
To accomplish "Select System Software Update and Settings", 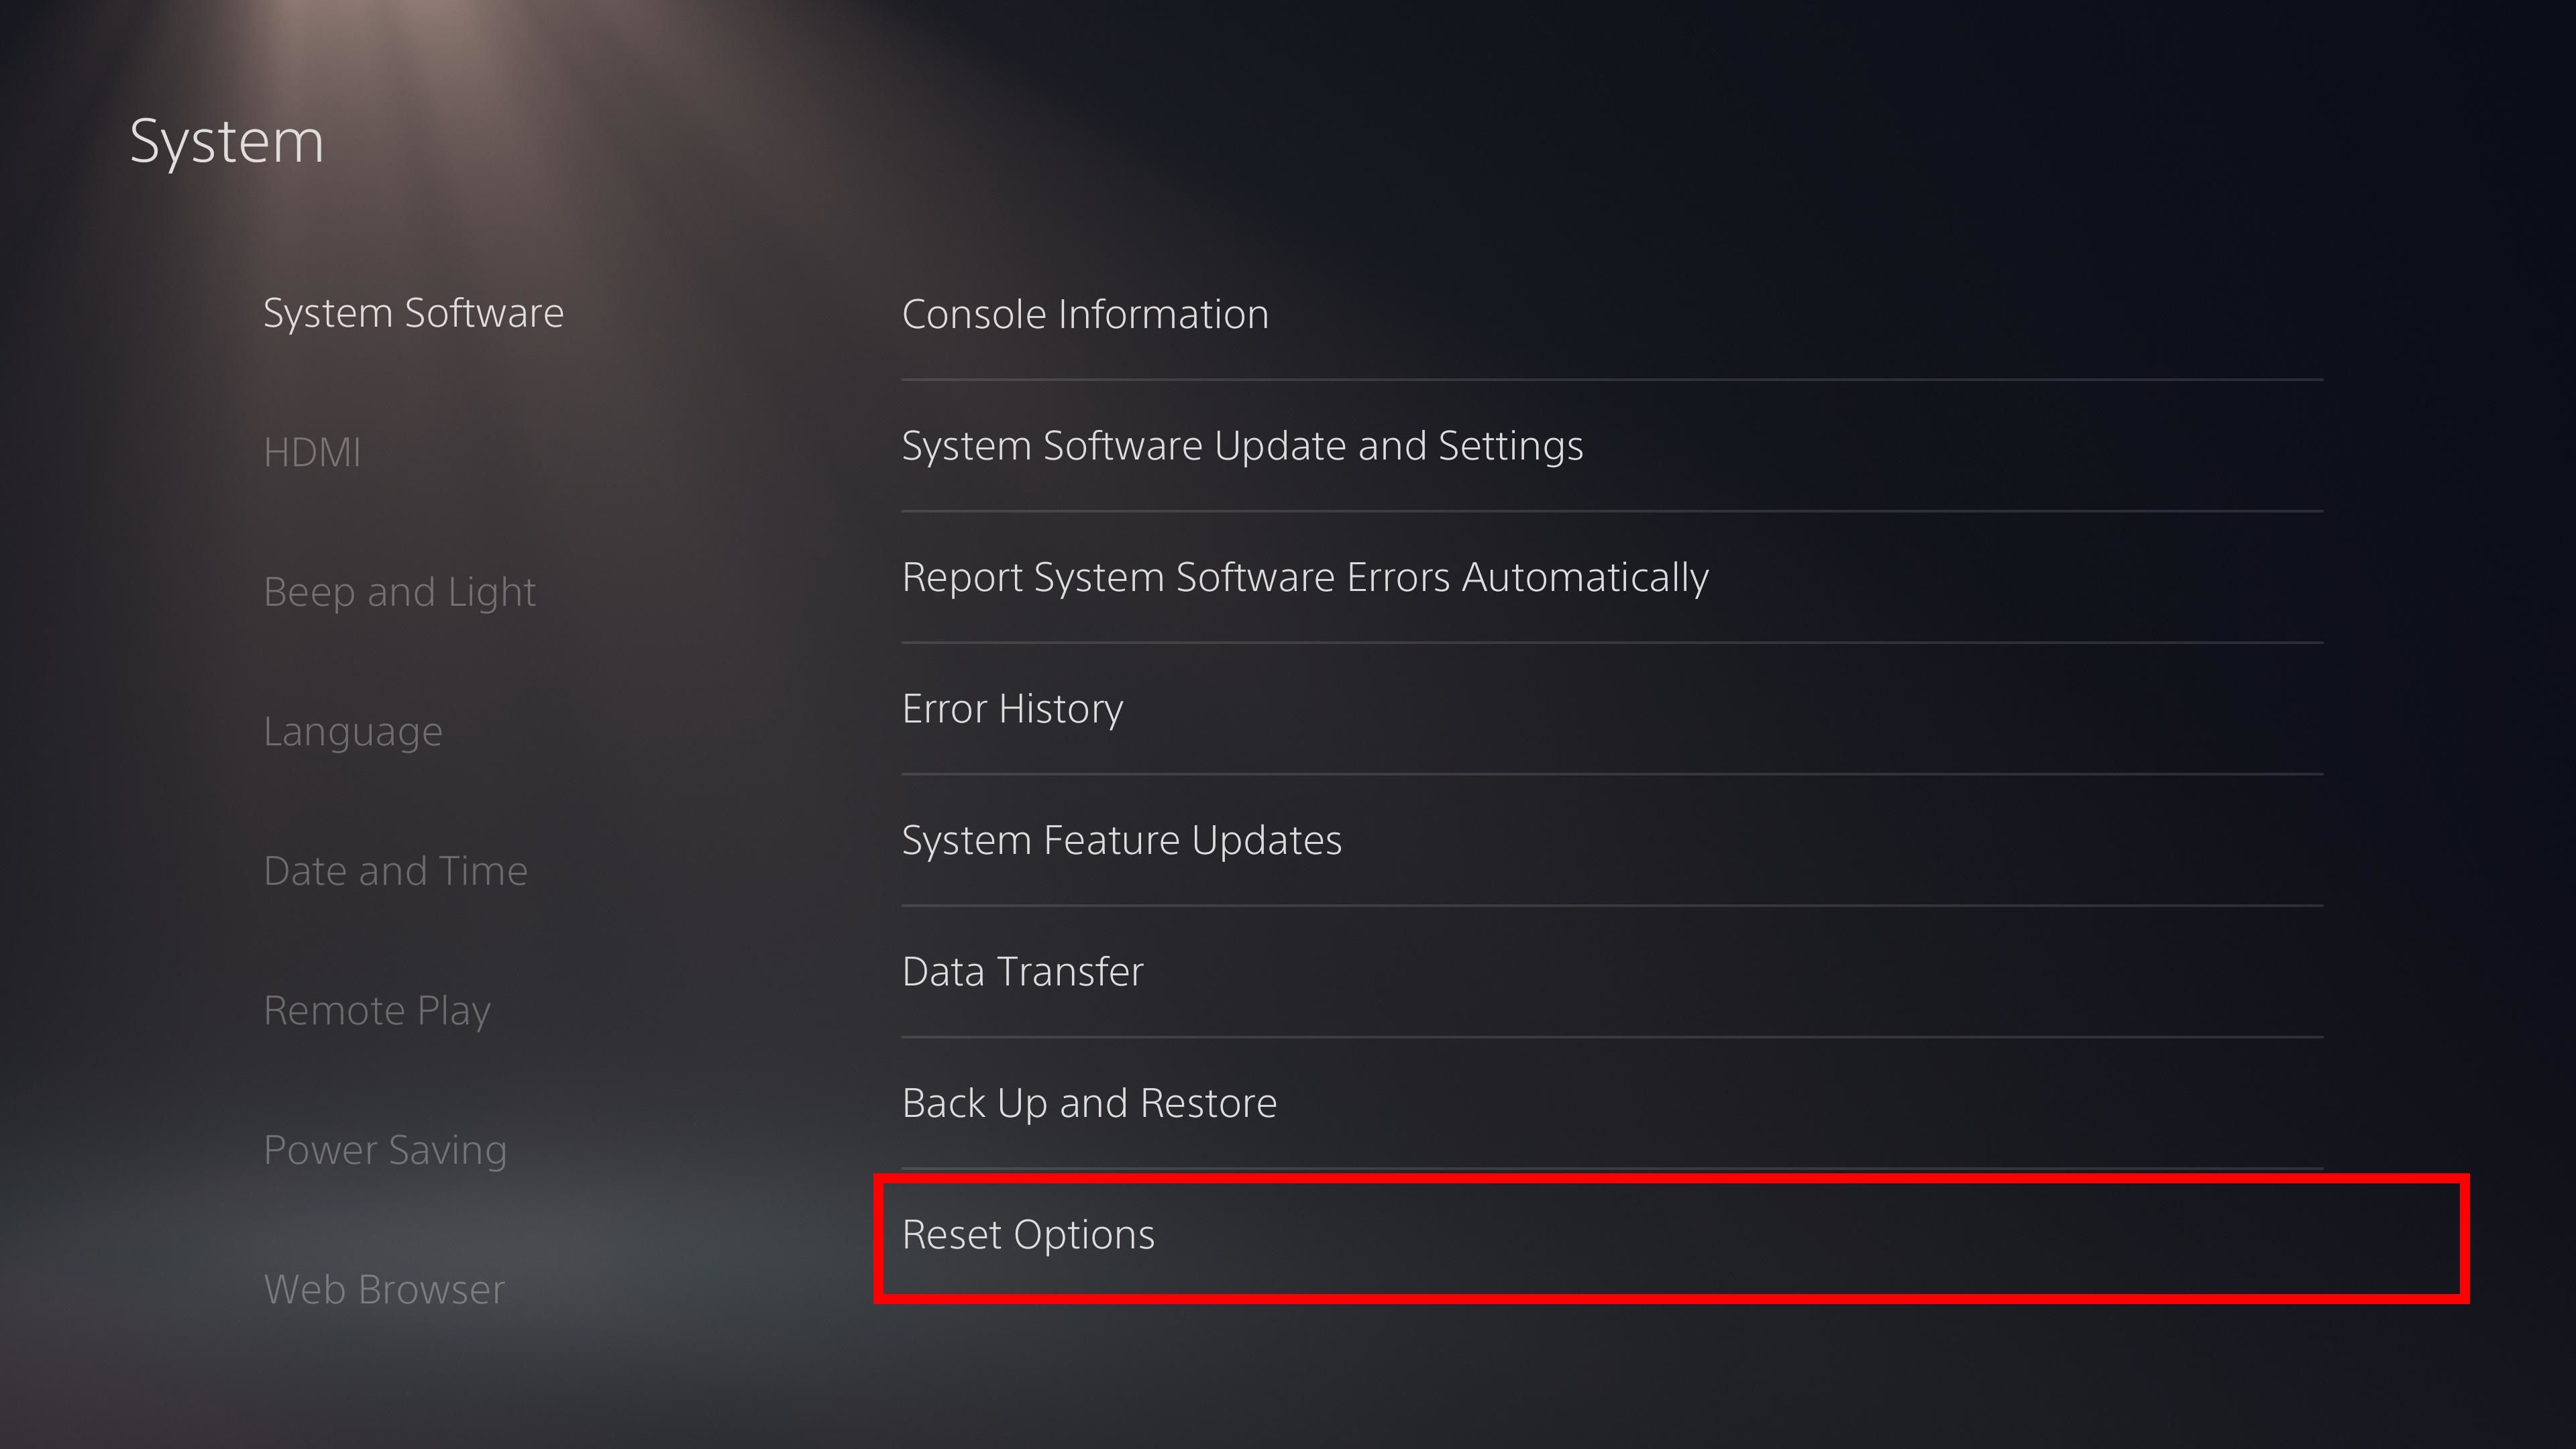I will (x=1242, y=444).
